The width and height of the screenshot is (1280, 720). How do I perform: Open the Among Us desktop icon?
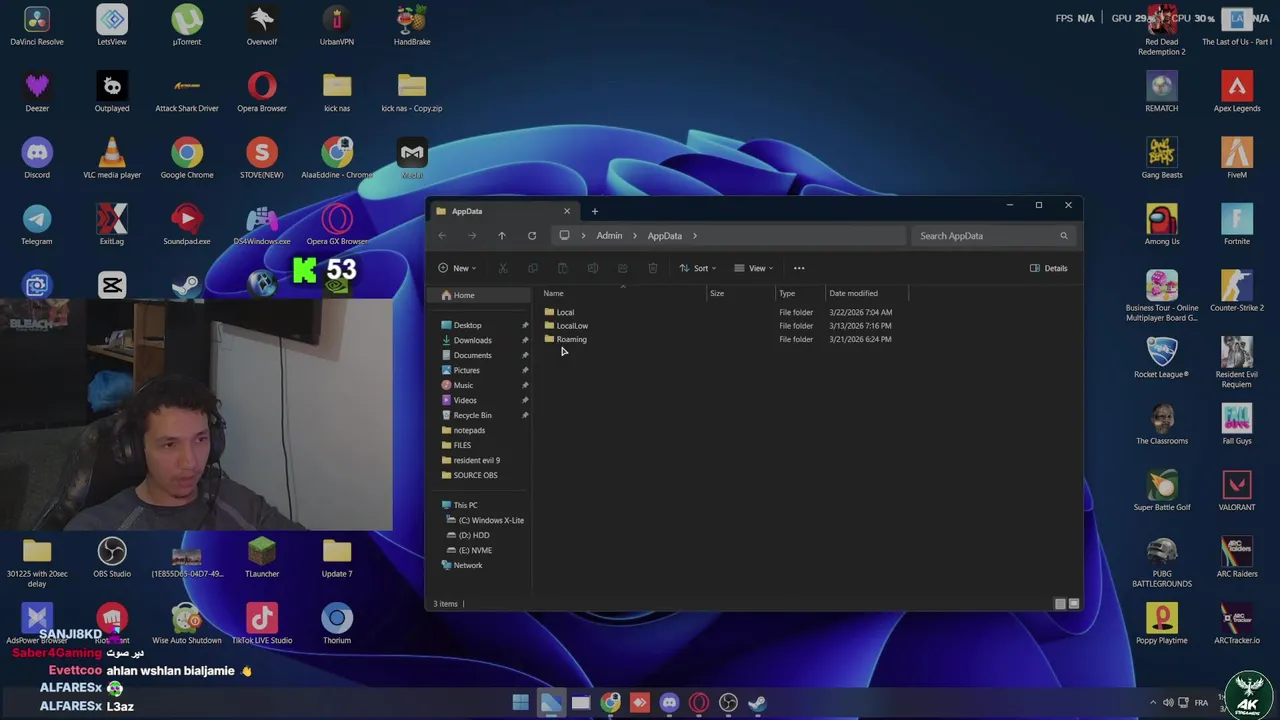point(1162,225)
